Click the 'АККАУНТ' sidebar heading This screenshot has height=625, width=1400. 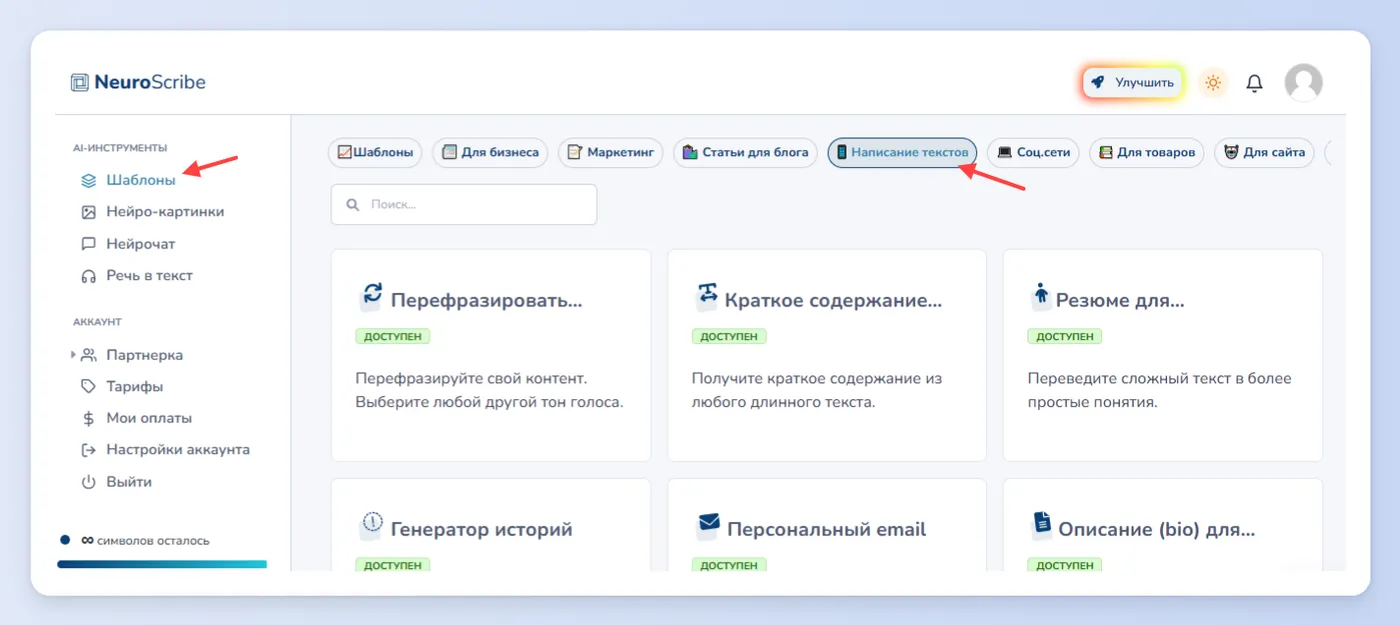tap(97, 322)
